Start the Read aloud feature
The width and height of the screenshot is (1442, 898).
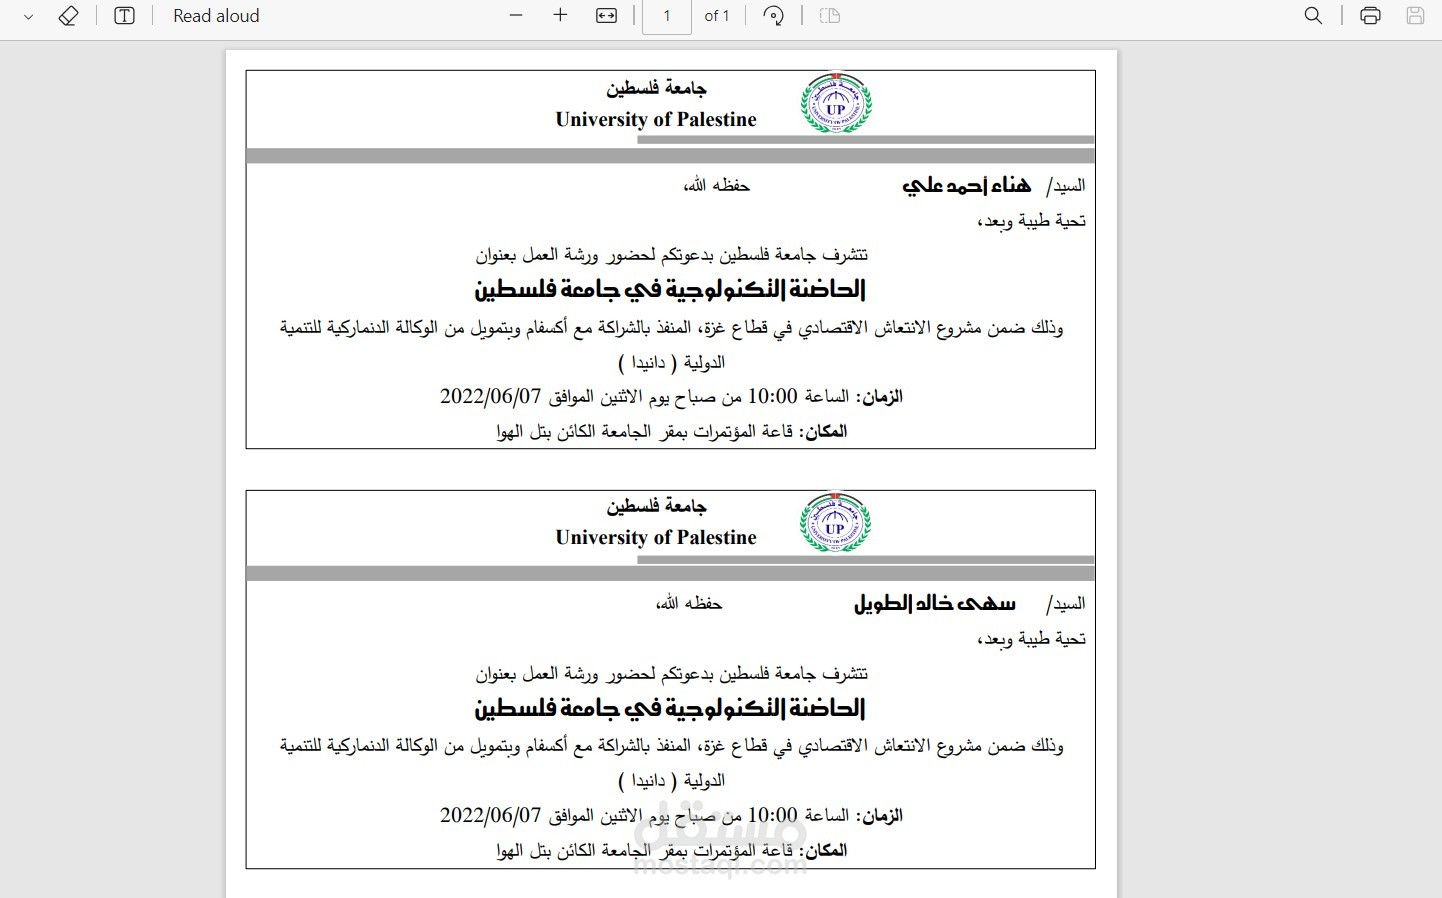[x=216, y=16]
